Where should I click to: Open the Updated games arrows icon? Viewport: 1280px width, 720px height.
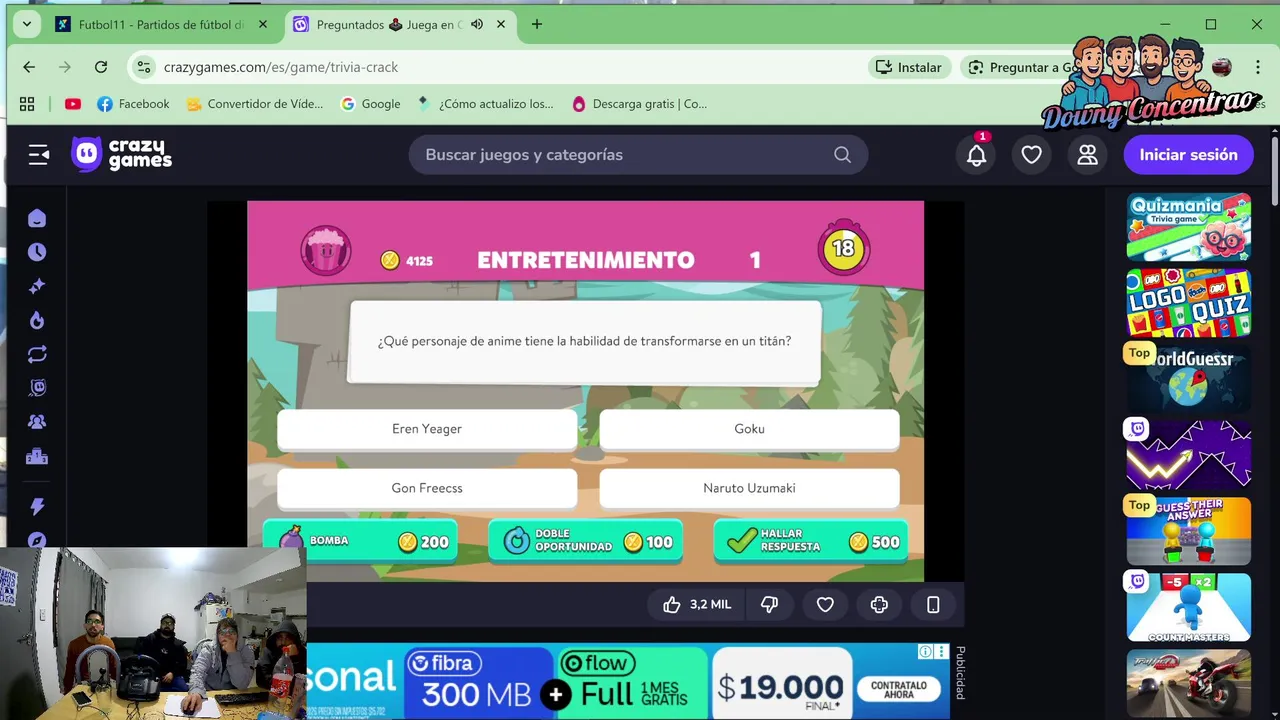[37, 354]
